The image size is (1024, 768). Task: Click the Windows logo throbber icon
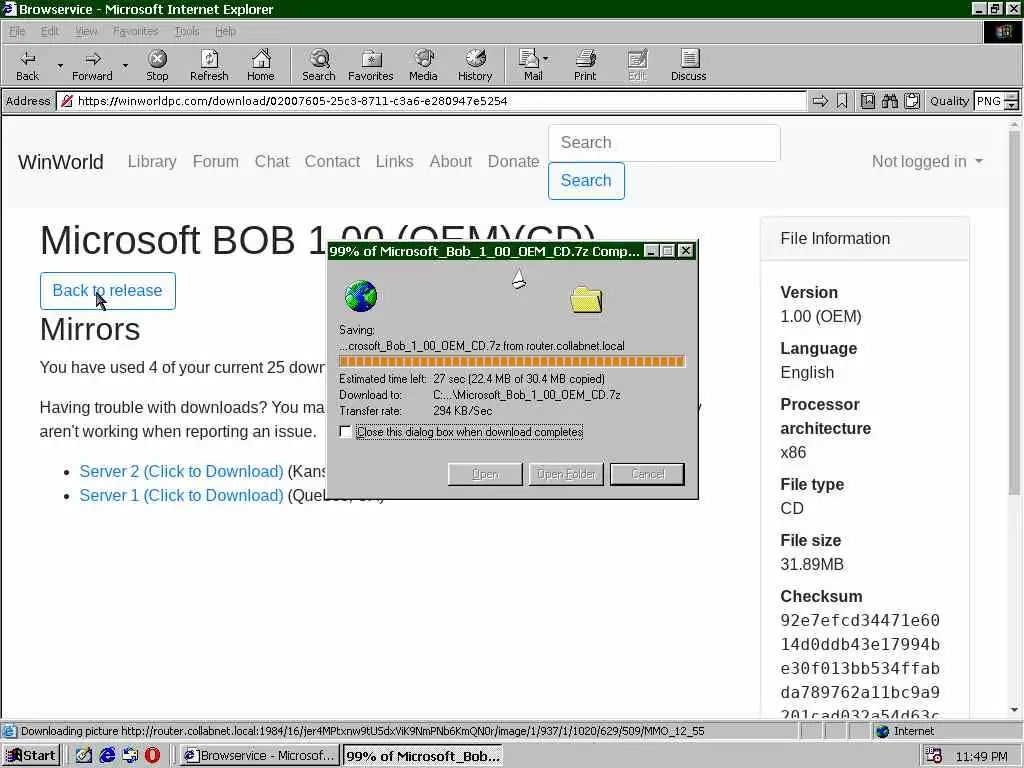tap(1003, 32)
